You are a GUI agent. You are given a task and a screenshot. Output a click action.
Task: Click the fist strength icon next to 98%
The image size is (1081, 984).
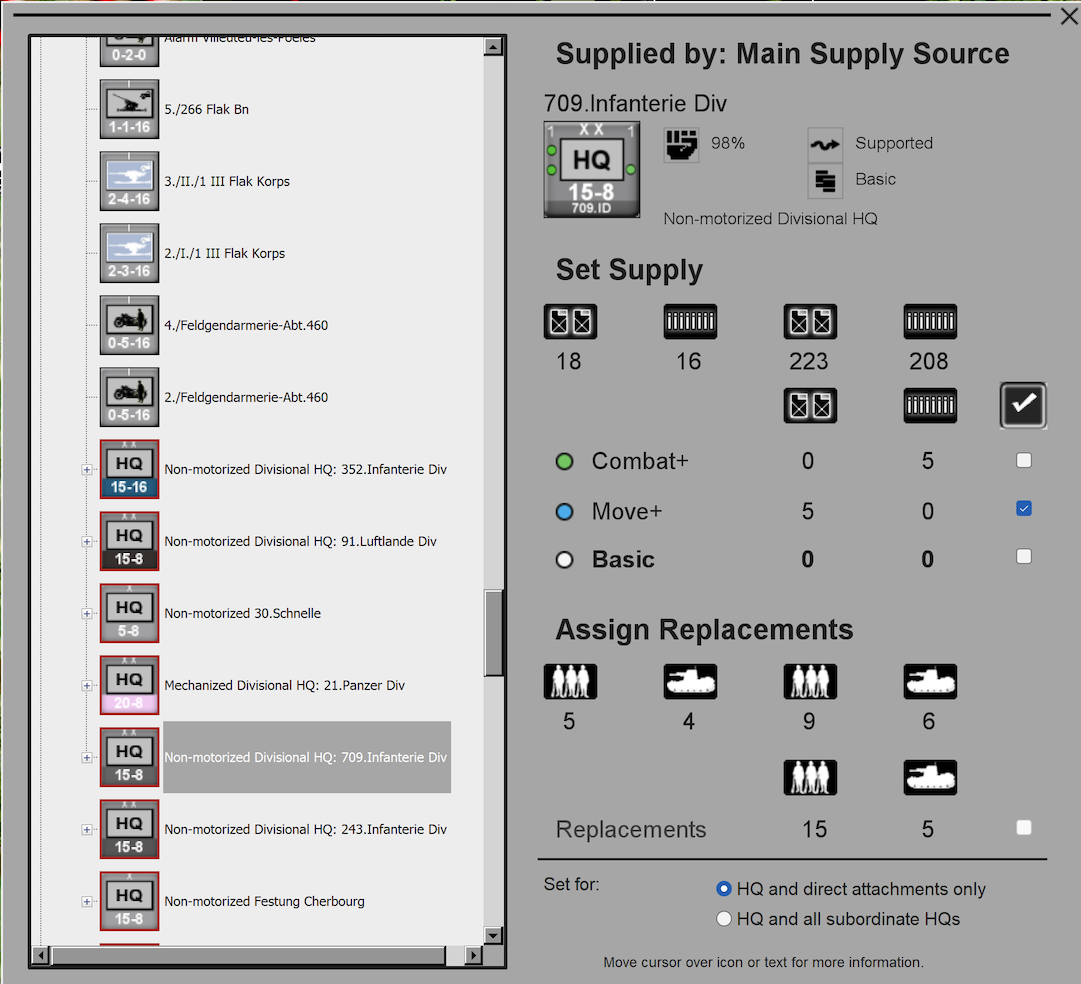(x=681, y=145)
